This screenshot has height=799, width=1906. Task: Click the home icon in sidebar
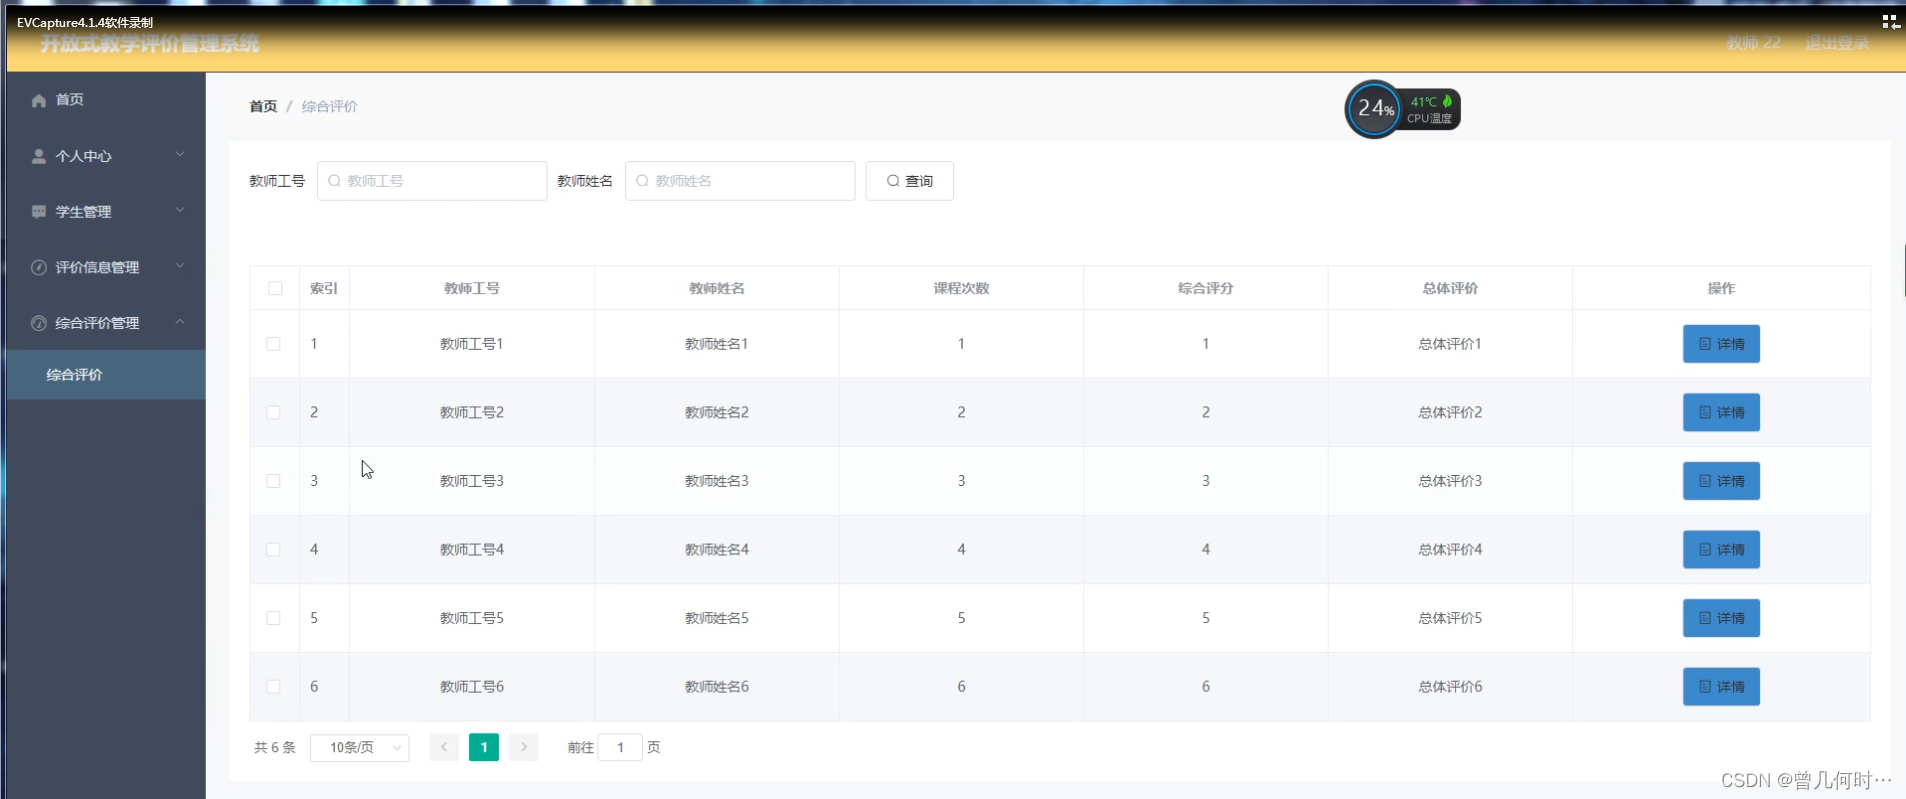click(x=39, y=100)
